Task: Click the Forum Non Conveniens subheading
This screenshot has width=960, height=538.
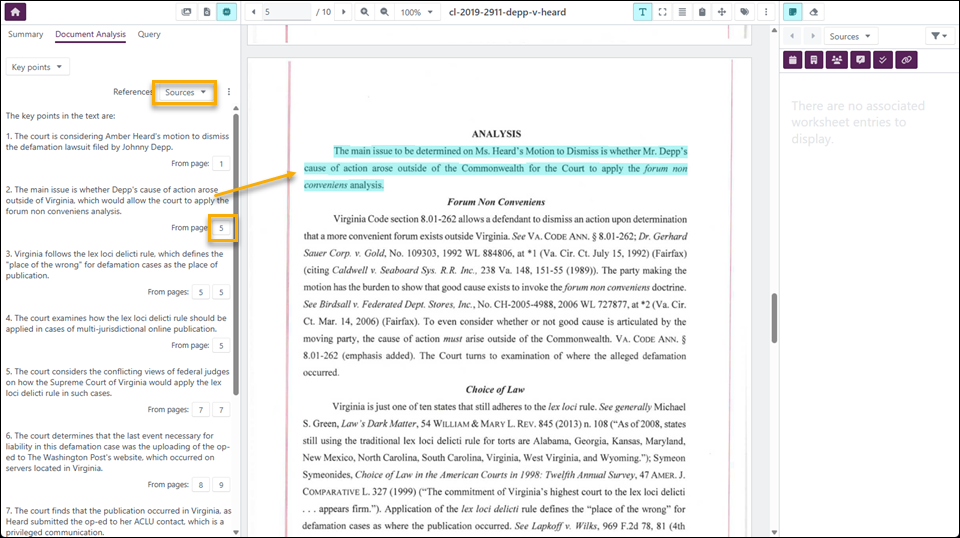Action: tap(496, 202)
